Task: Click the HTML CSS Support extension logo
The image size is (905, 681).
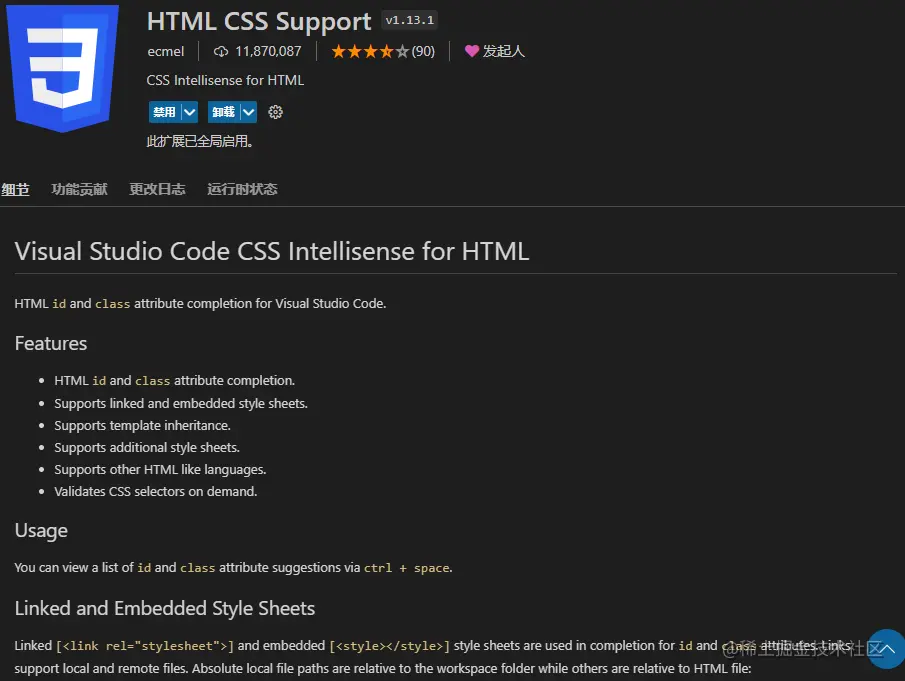Action: (x=62, y=68)
